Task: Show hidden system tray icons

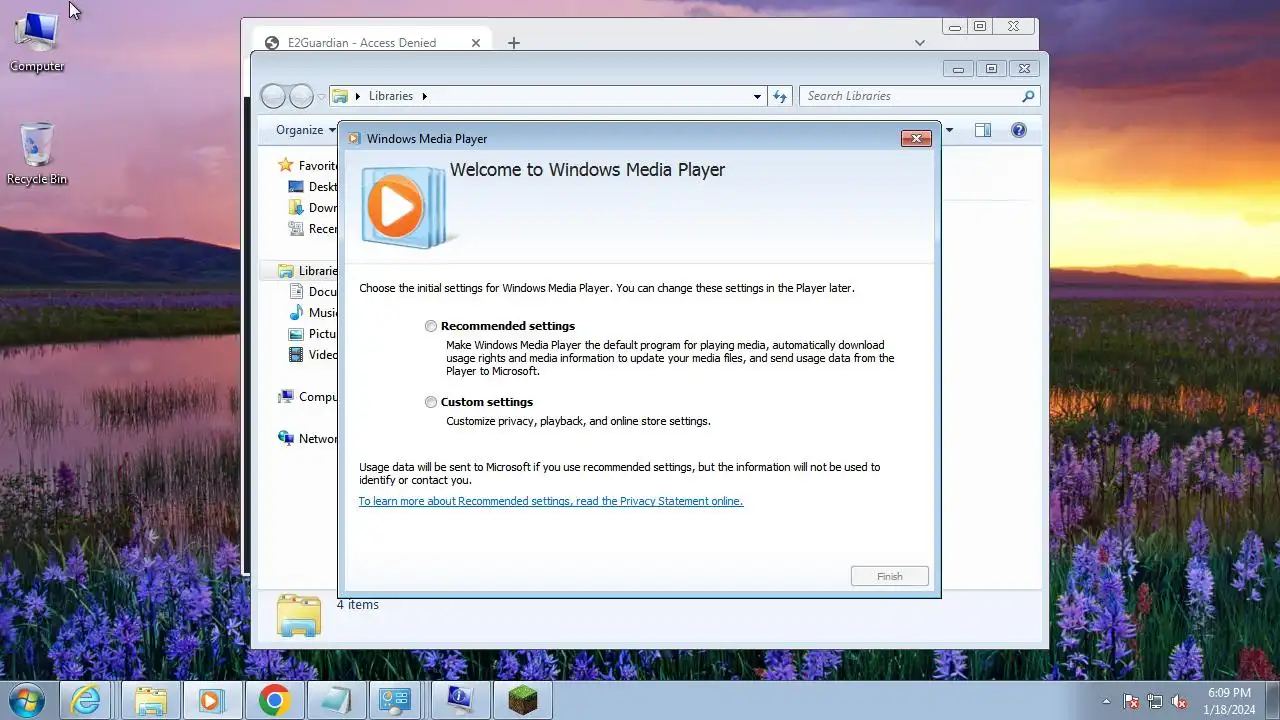Action: pos(1106,701)
